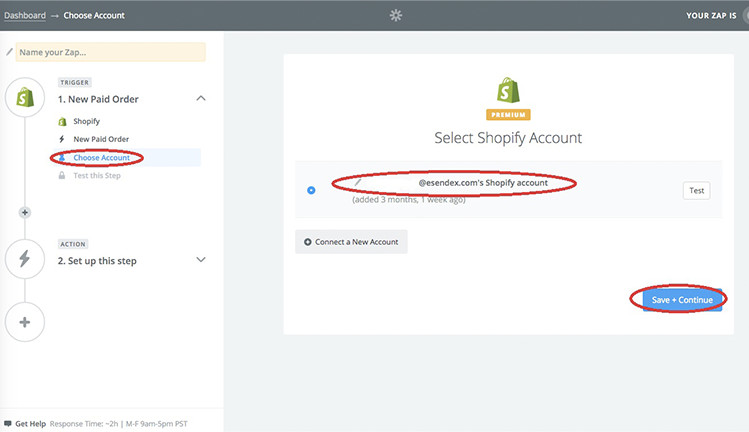
Task: Click the pencil icon beside Shopify account name
Action: click(358, 182)
